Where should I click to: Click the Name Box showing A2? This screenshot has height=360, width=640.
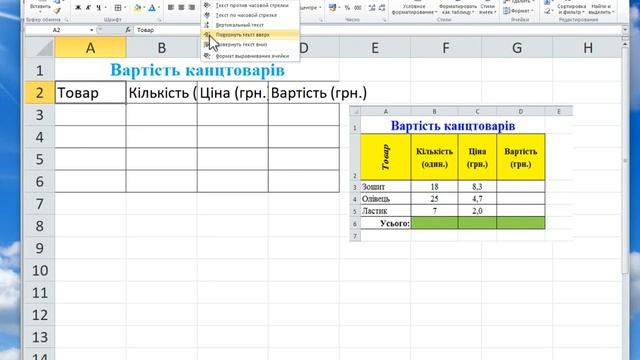57,30
